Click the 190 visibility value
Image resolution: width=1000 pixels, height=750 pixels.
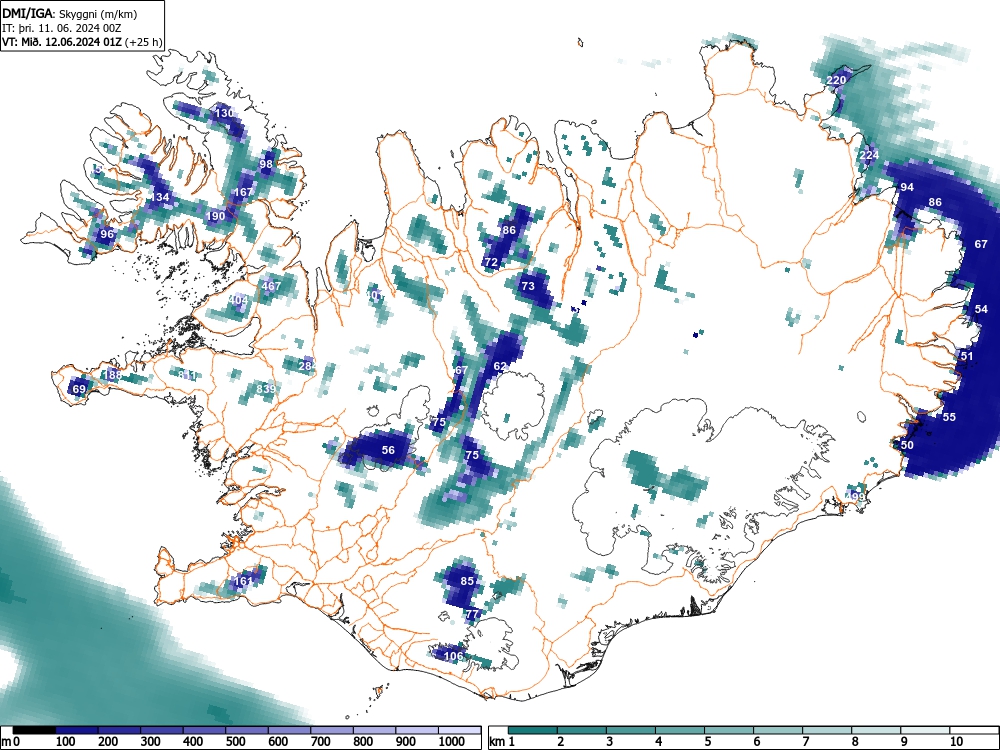click(216, 216)
